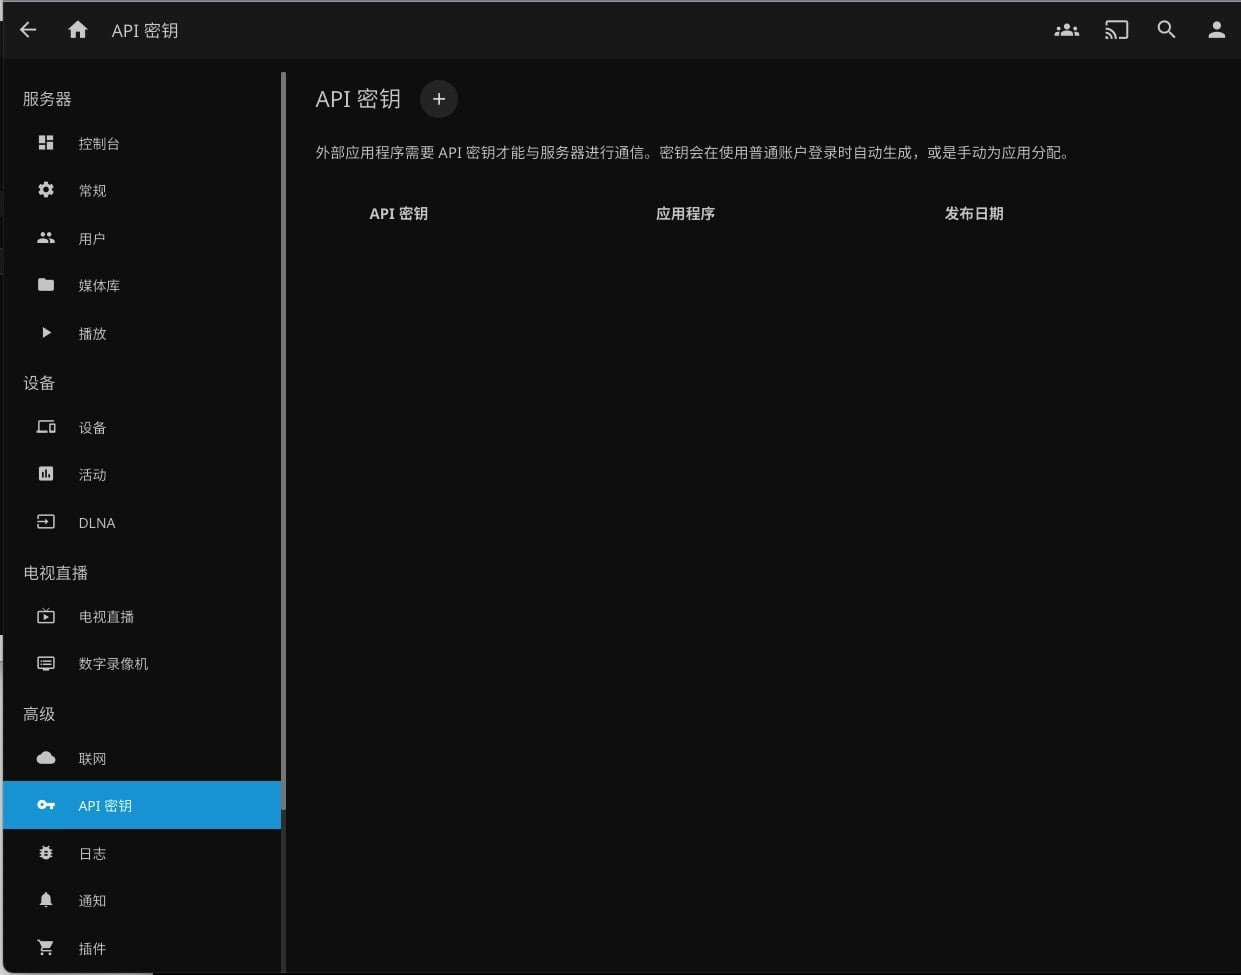Screen dimensions: 1241x975
Task: Click the 发布日期 column header
Action: (974, 213)
